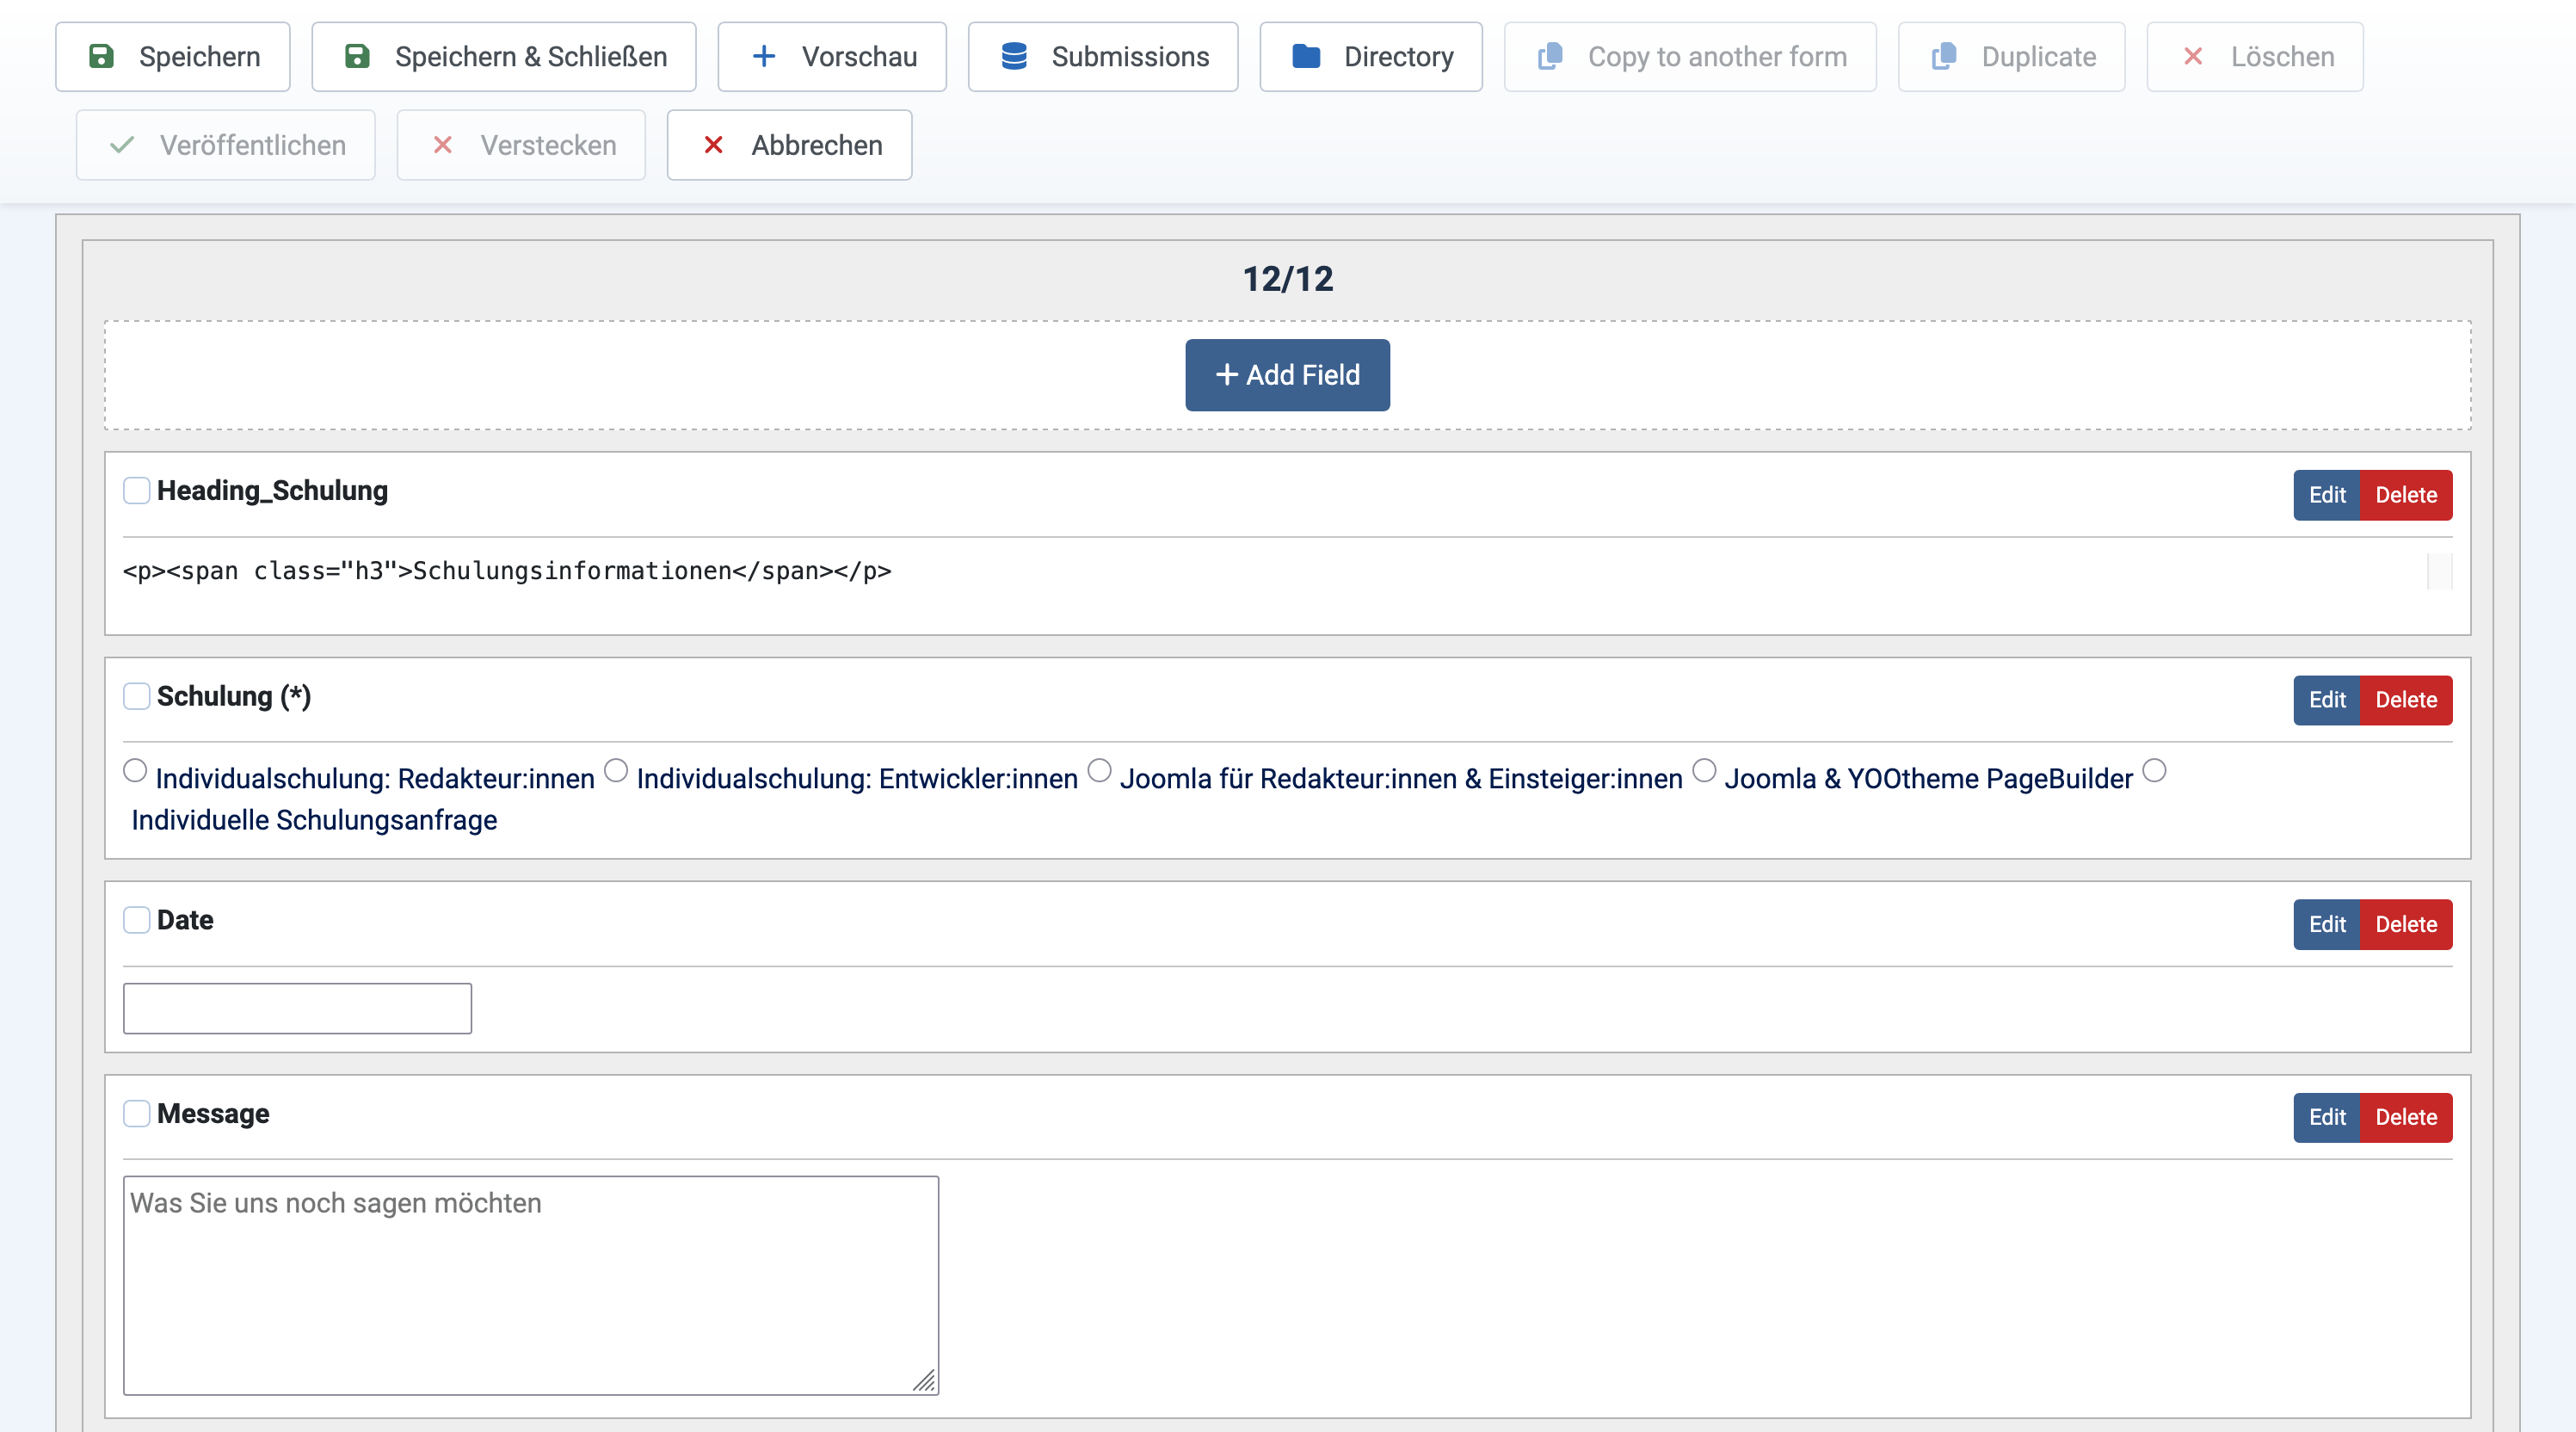
Task: Tick the Heading_Schulung checkbox
Action: pyautogui.click(x=137, y=491)
